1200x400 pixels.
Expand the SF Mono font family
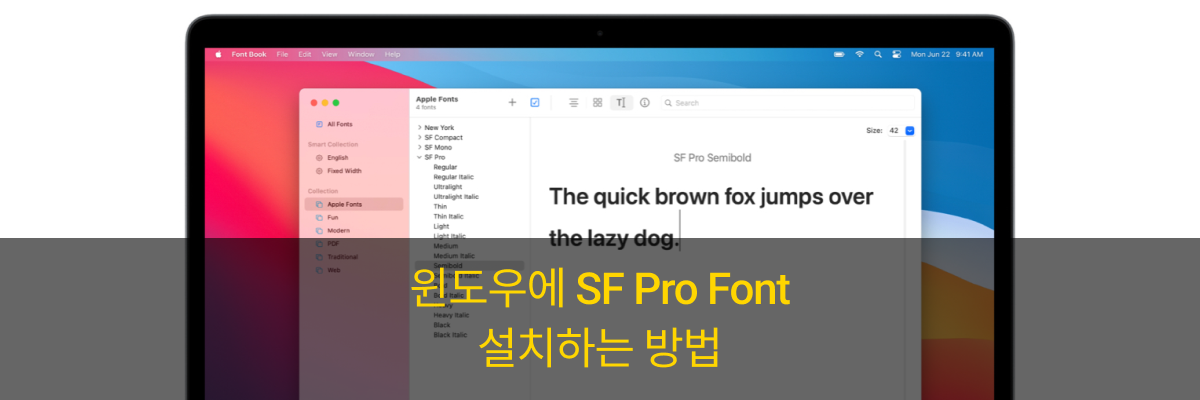(x=420, y=147)
